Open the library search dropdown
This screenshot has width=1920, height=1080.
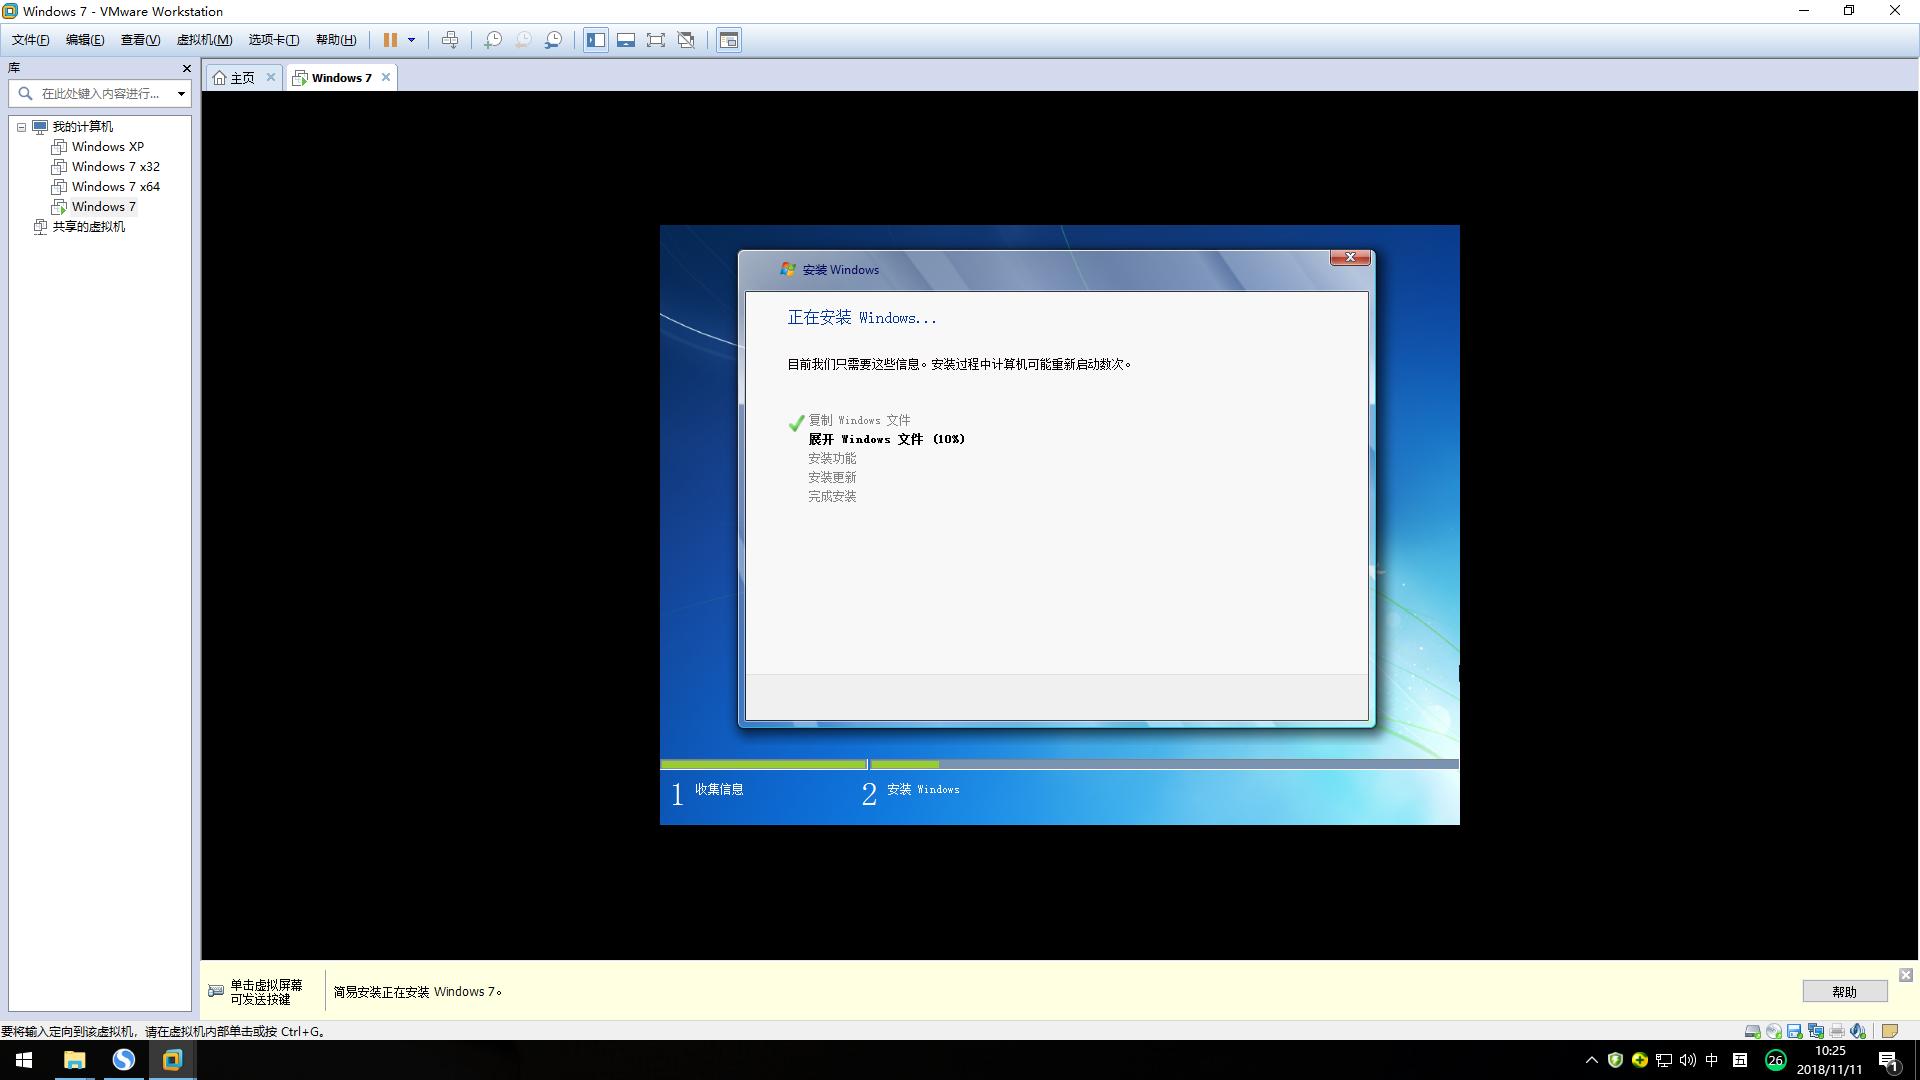point(181,93)
